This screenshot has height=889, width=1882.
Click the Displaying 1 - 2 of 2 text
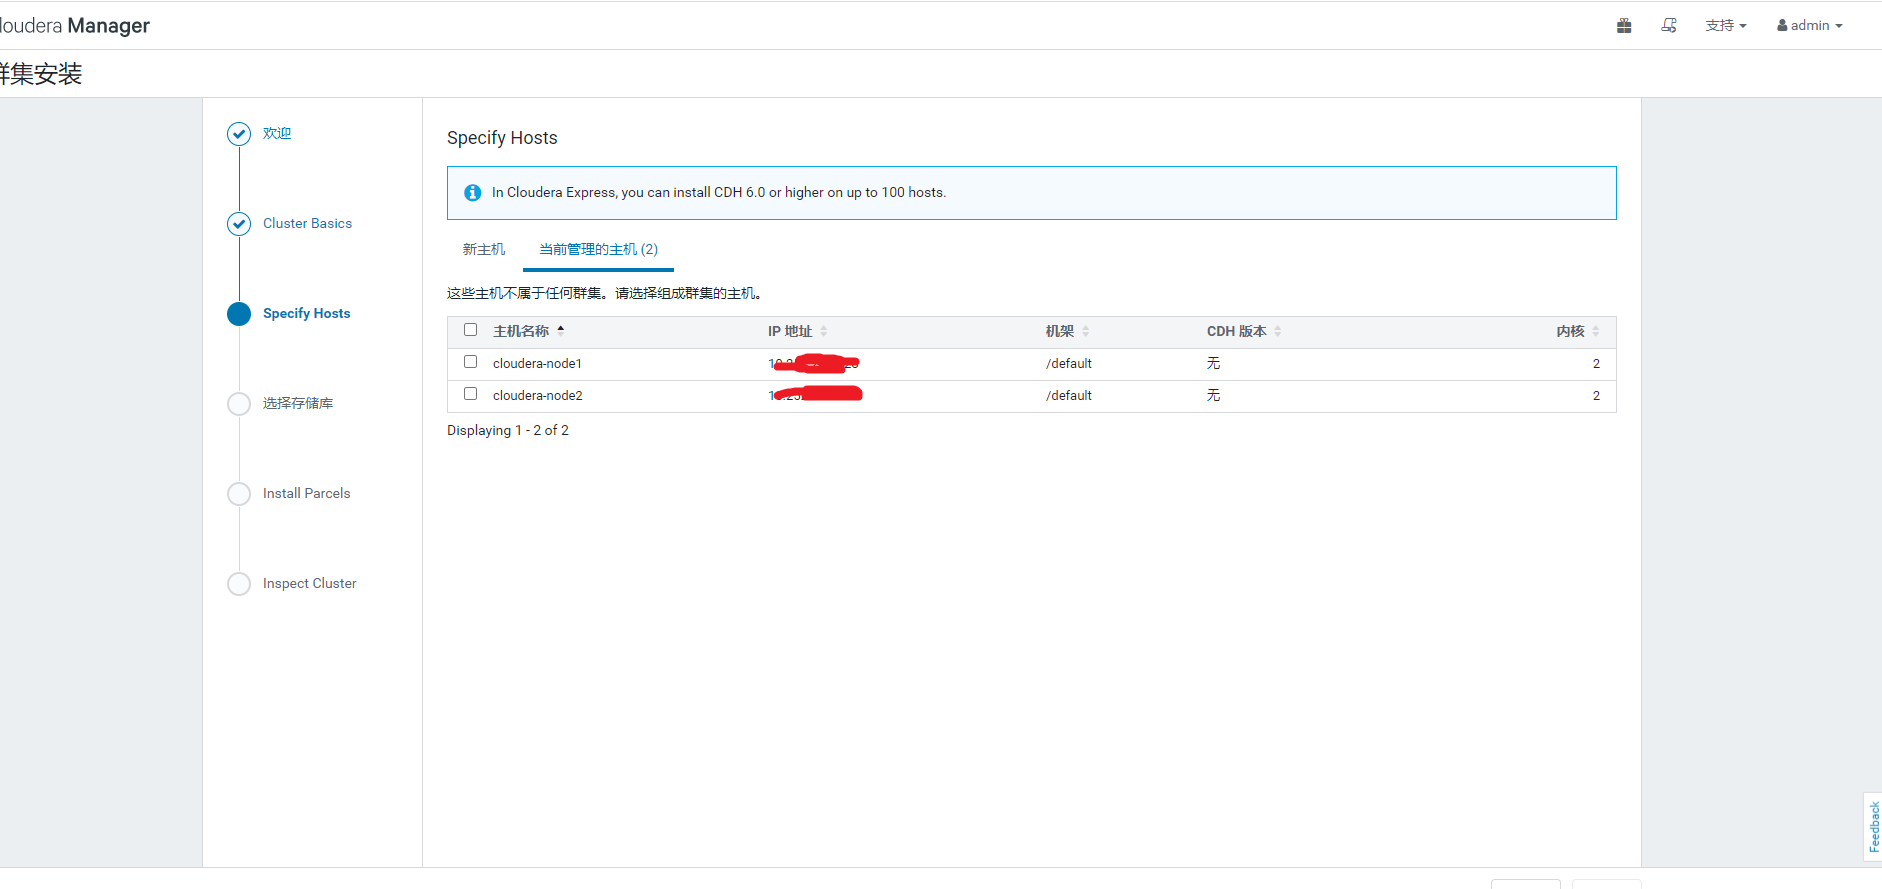pyautogui.click(x=508, y=431)
